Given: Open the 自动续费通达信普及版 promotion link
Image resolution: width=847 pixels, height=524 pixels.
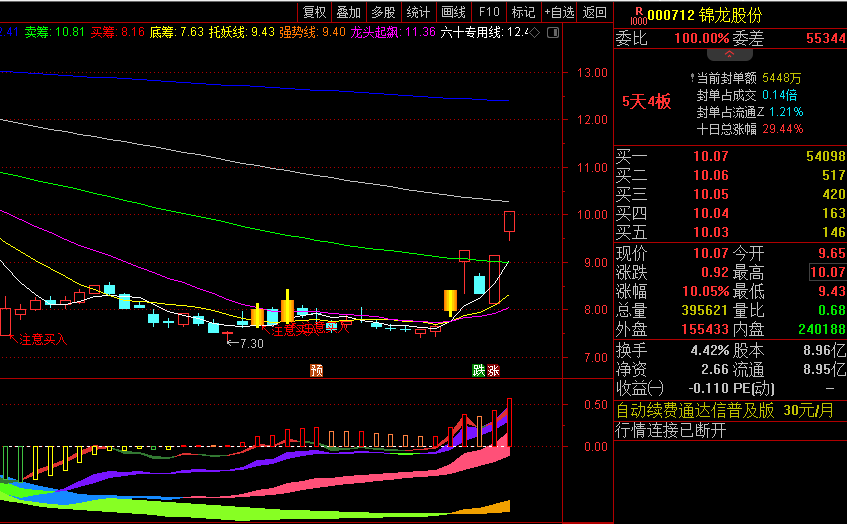Looking at the screenshot, I should click(724, 411).
